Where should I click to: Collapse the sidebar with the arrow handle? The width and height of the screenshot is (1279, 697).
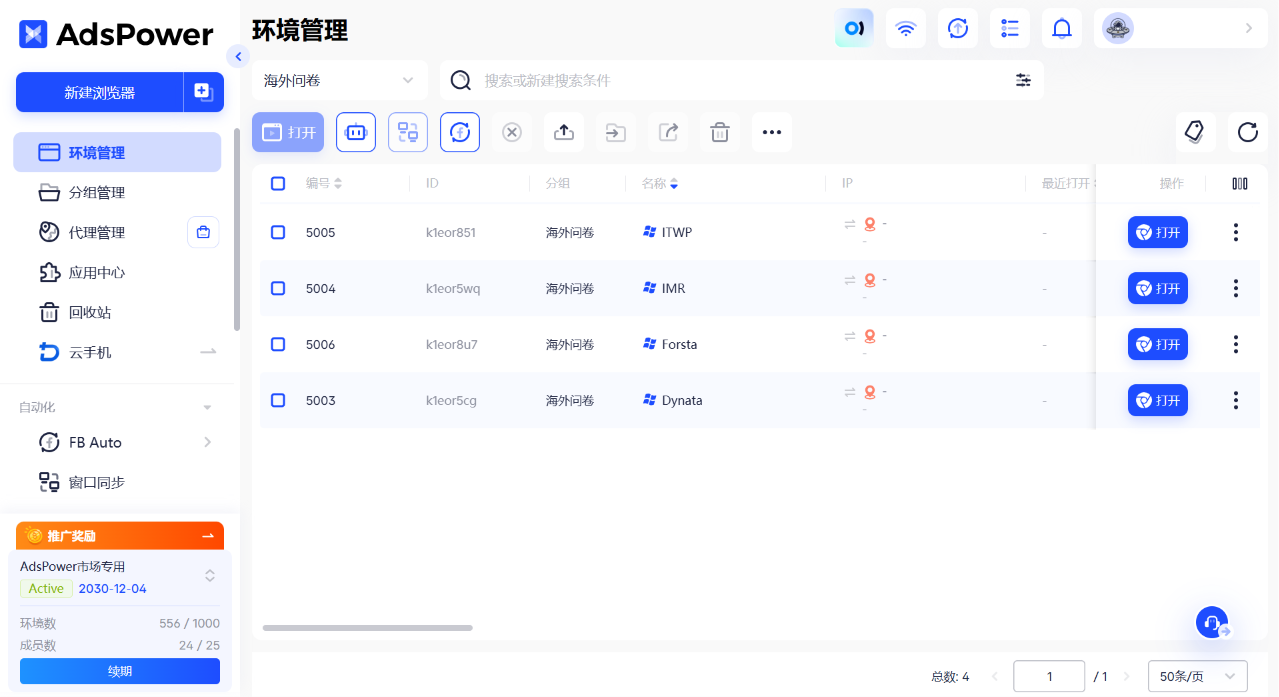click(x=237, y=56)
